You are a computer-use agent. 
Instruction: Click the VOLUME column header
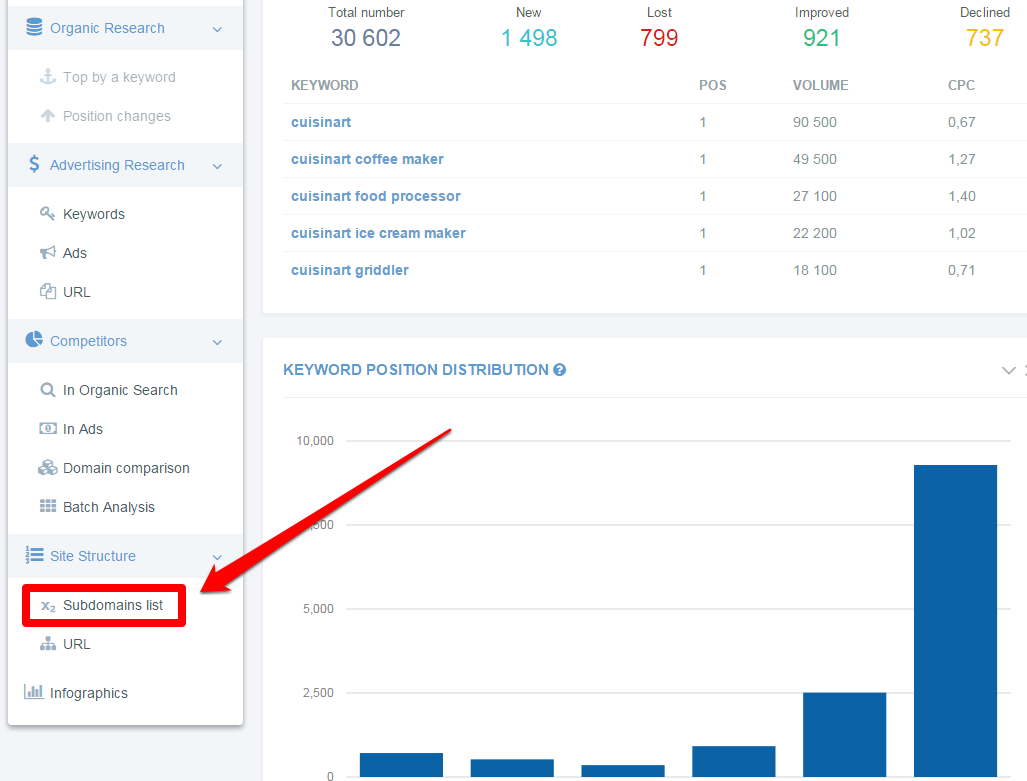tap(821, 85)
